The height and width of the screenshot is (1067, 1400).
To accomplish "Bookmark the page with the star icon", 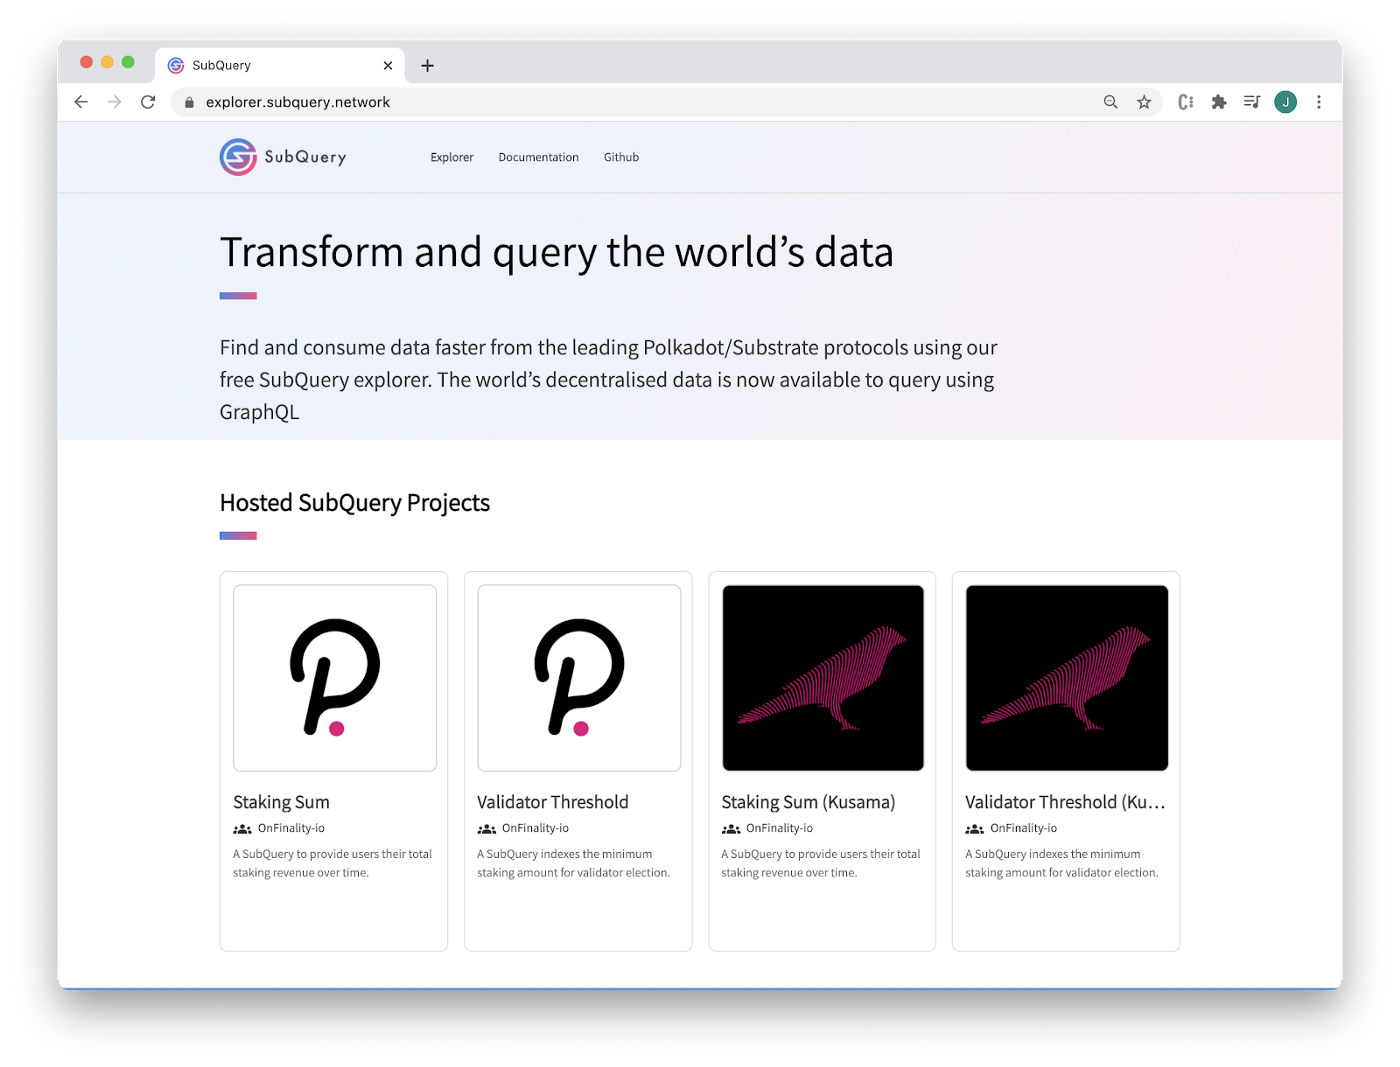I will click(1144, 102).
